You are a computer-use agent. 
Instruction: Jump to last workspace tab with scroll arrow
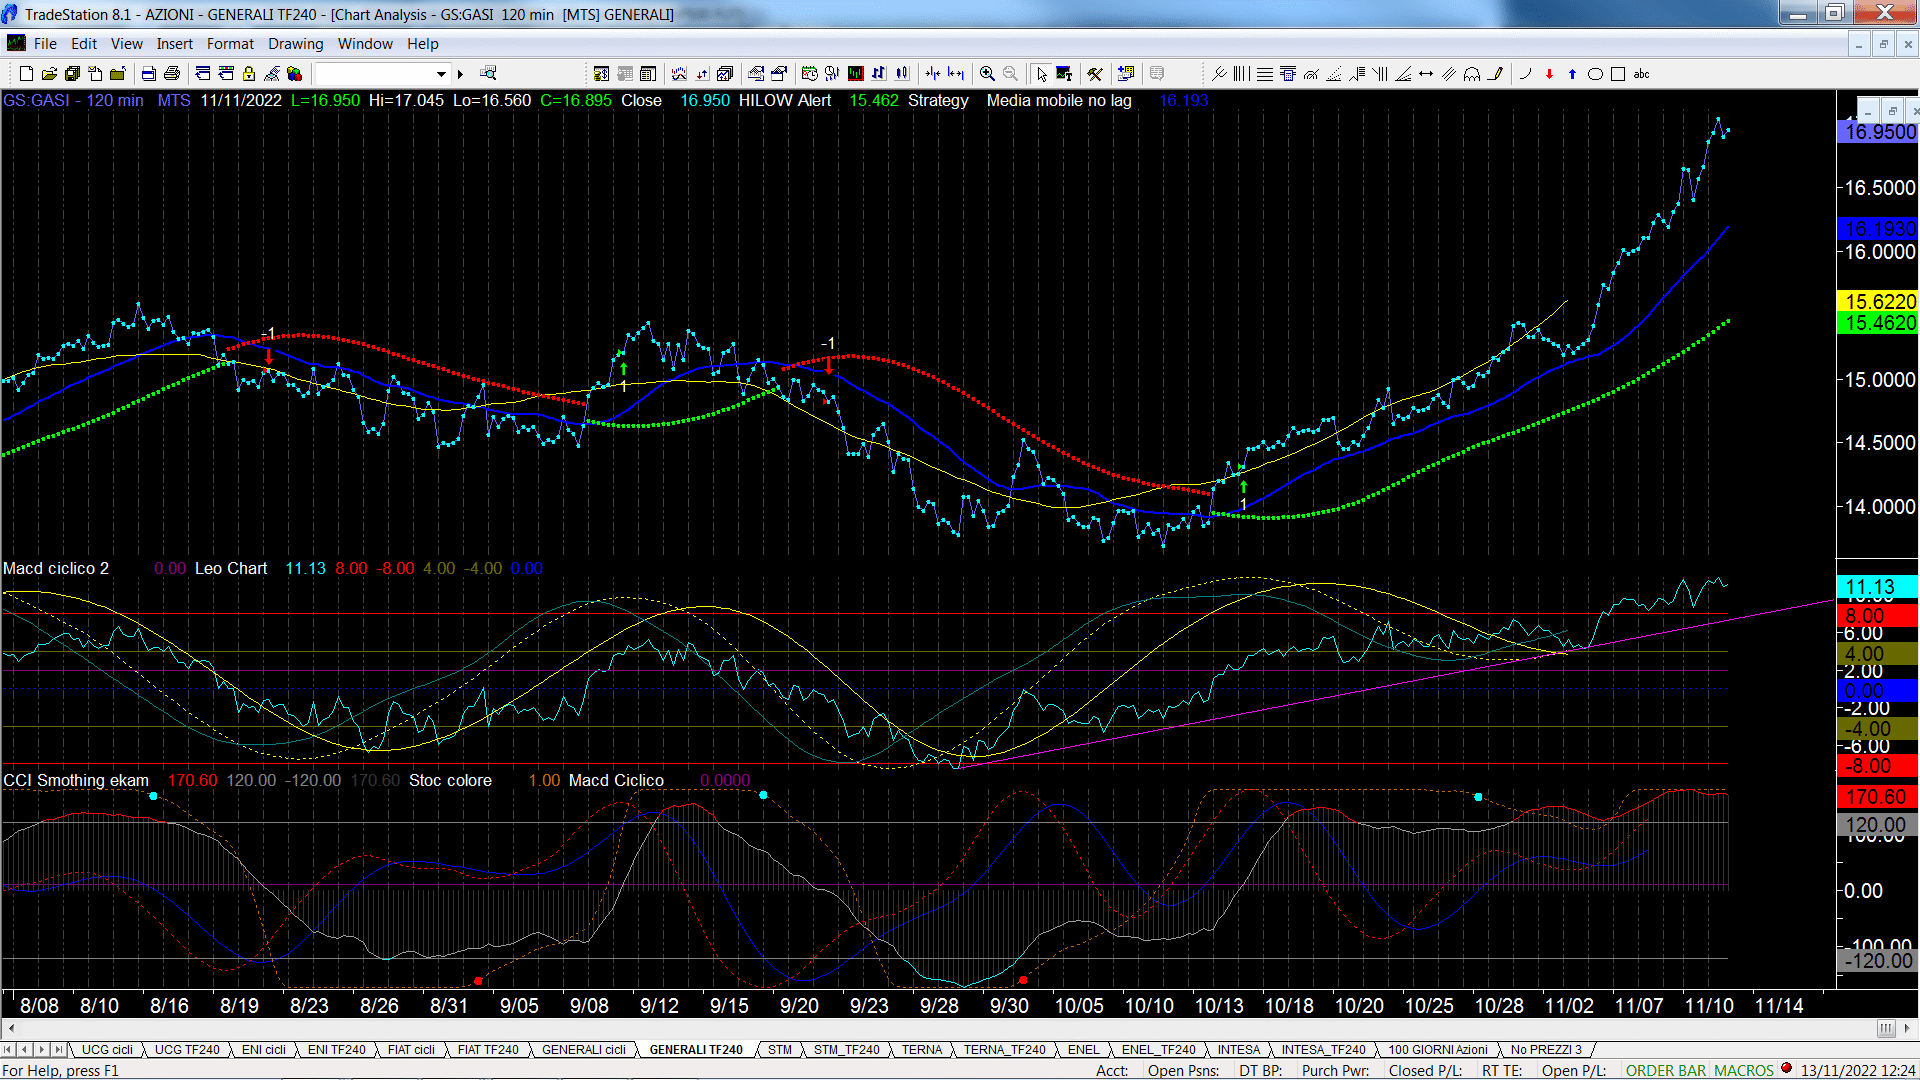click(x=59, y=1049)
